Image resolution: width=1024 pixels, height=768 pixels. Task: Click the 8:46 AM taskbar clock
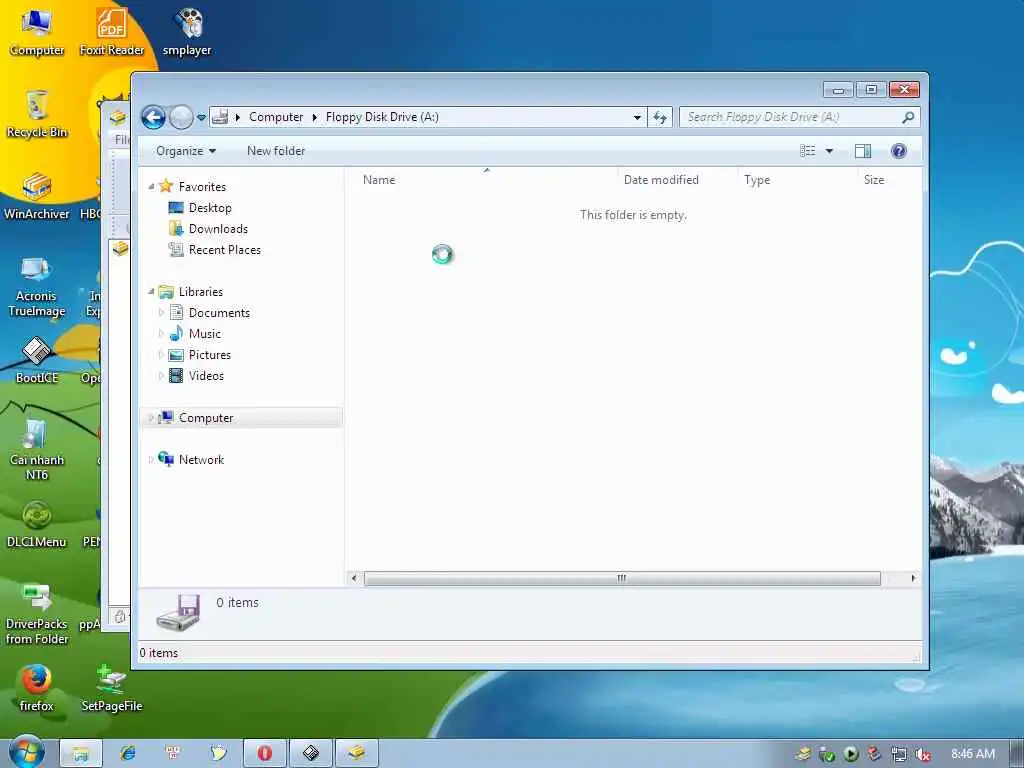[973, 754]
